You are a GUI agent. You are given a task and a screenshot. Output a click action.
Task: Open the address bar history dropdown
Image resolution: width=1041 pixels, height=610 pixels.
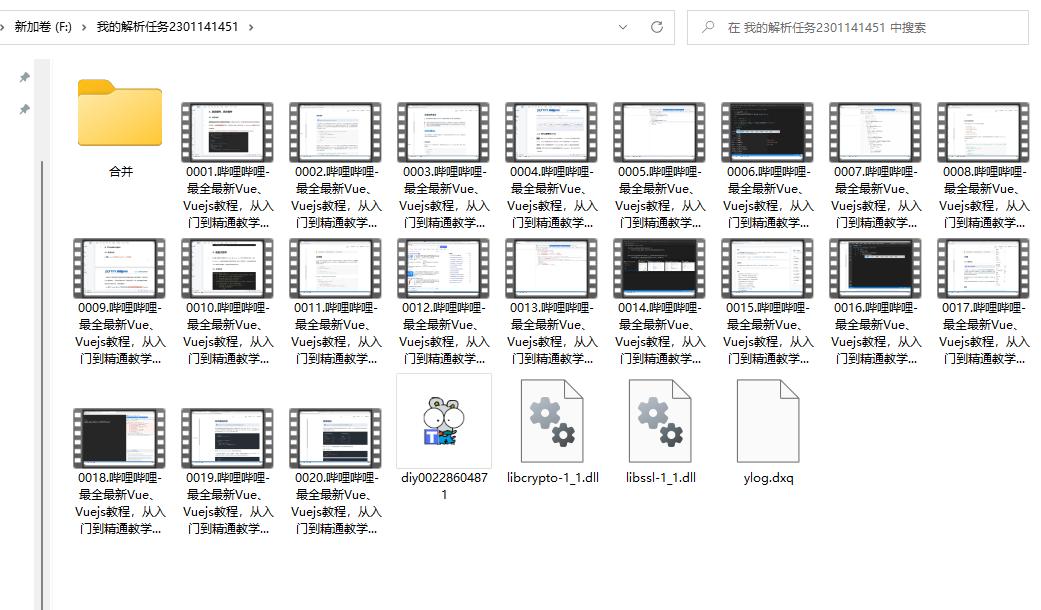tap(623, 27)
